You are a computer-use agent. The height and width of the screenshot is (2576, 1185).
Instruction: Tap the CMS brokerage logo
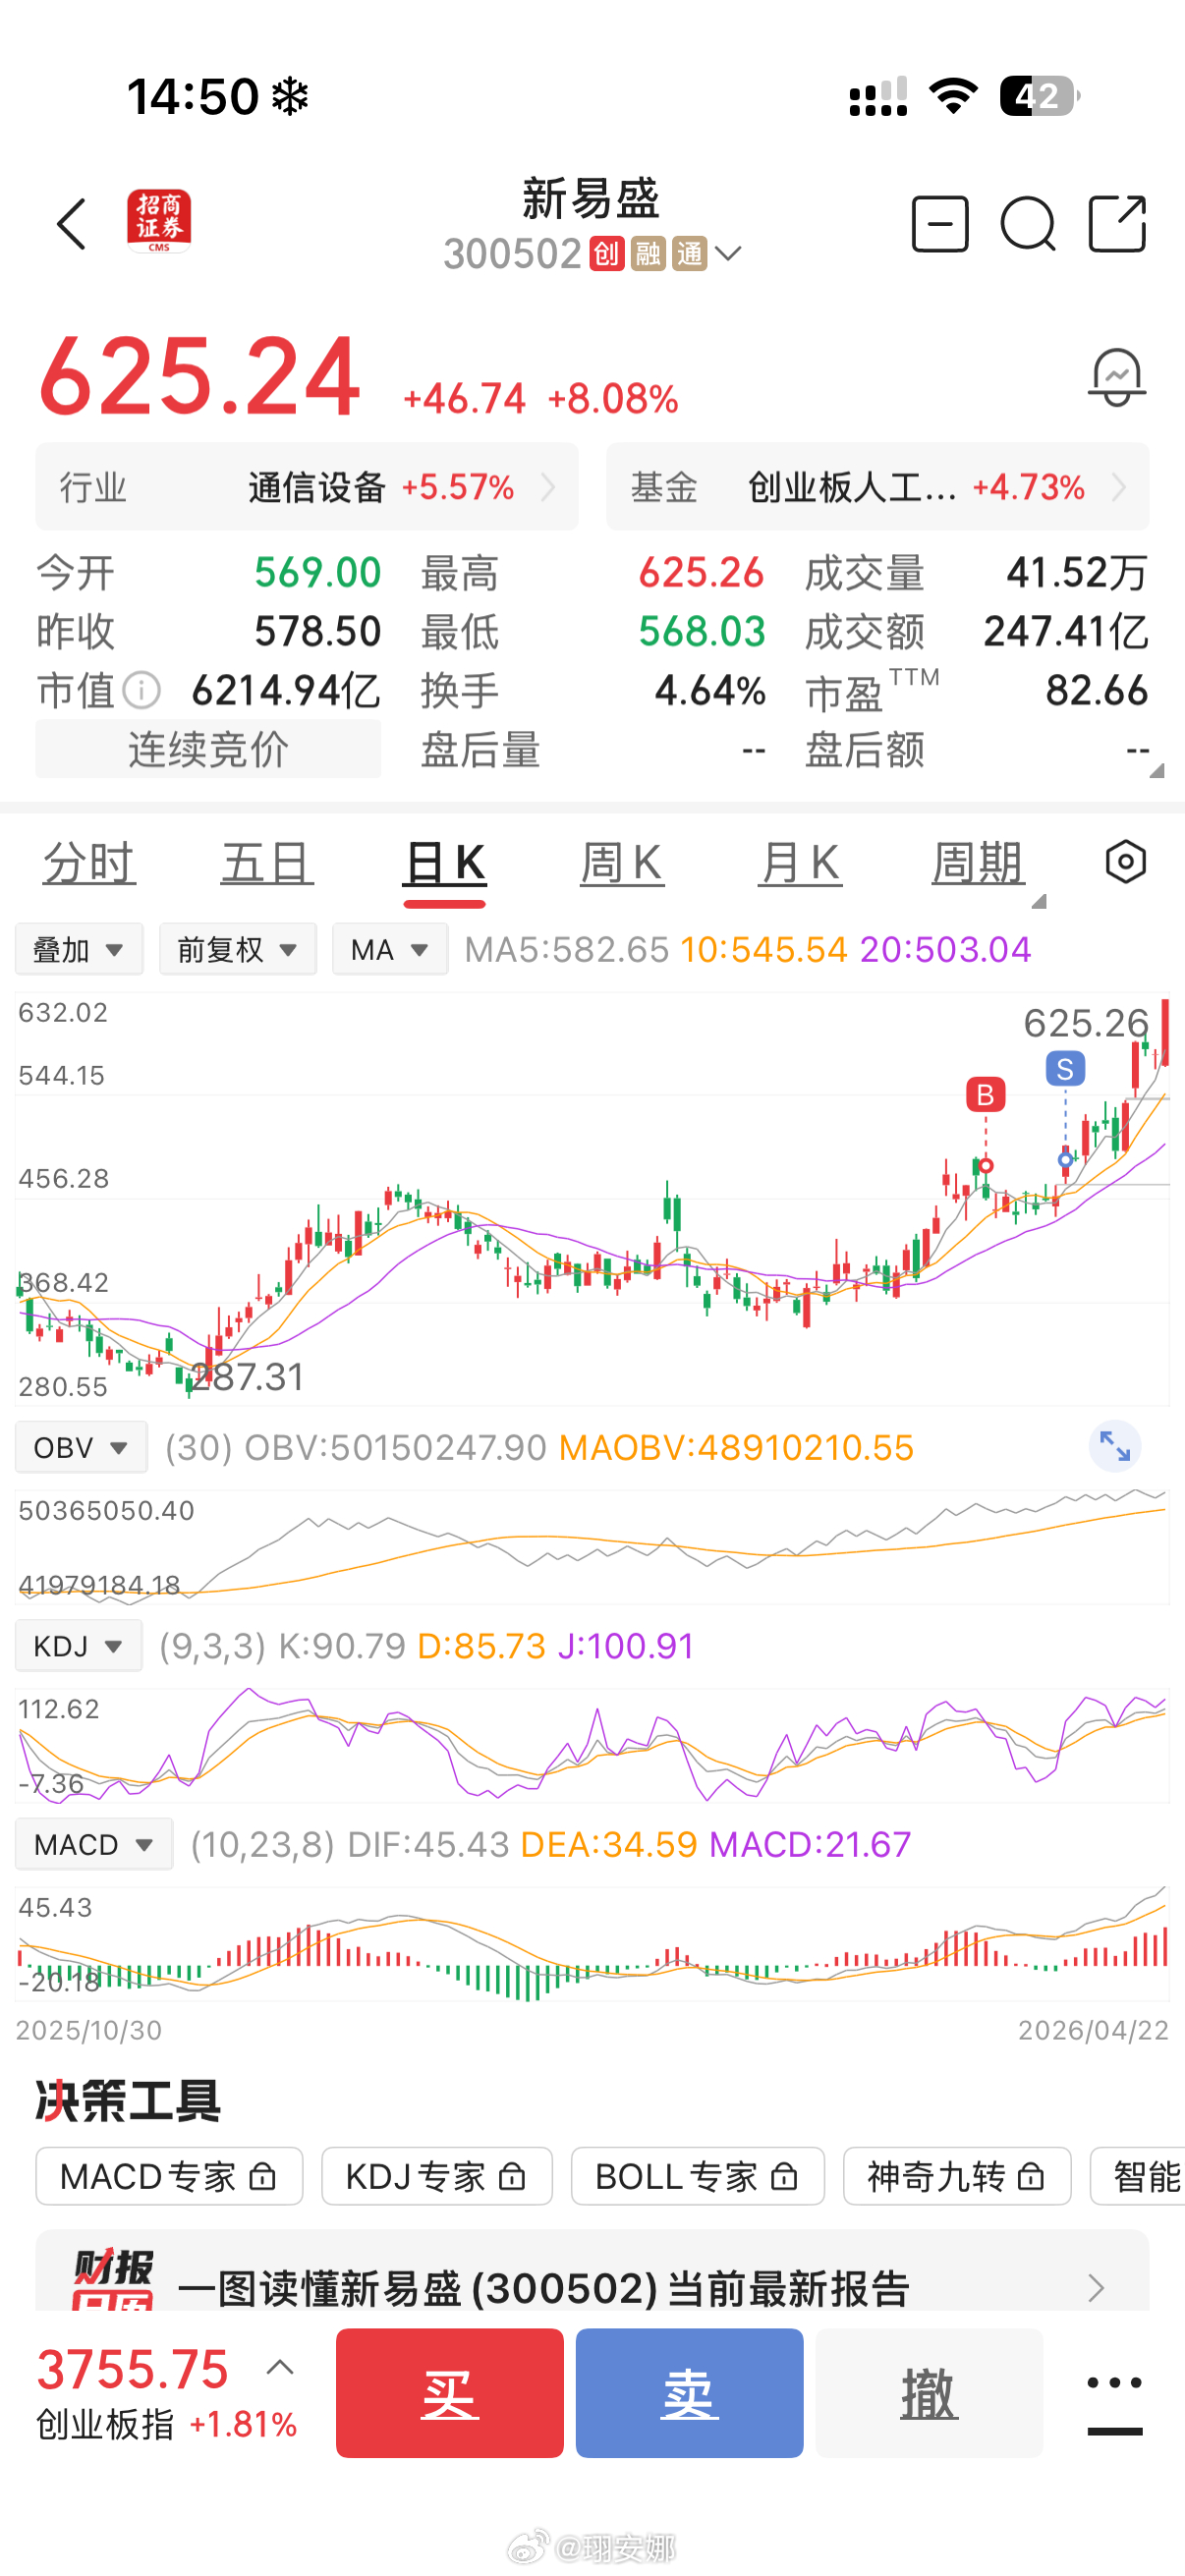point(159,221)
